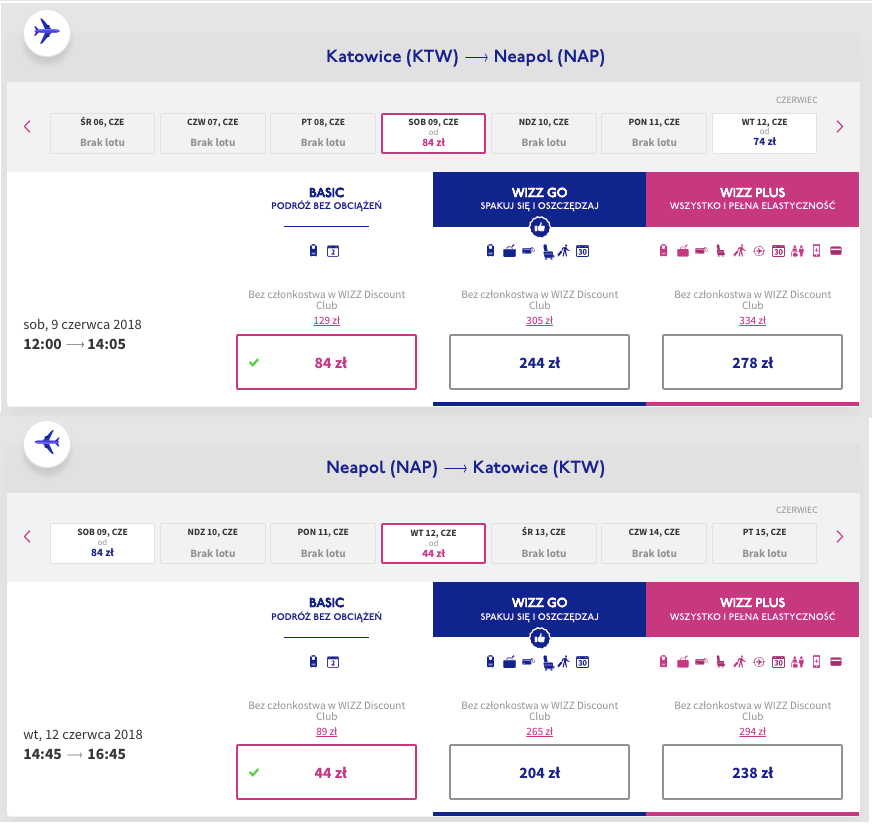872x825 pixels.
Task: Show later dates for Neapol–Katowice flight
Action: click(x=839, y=537)
